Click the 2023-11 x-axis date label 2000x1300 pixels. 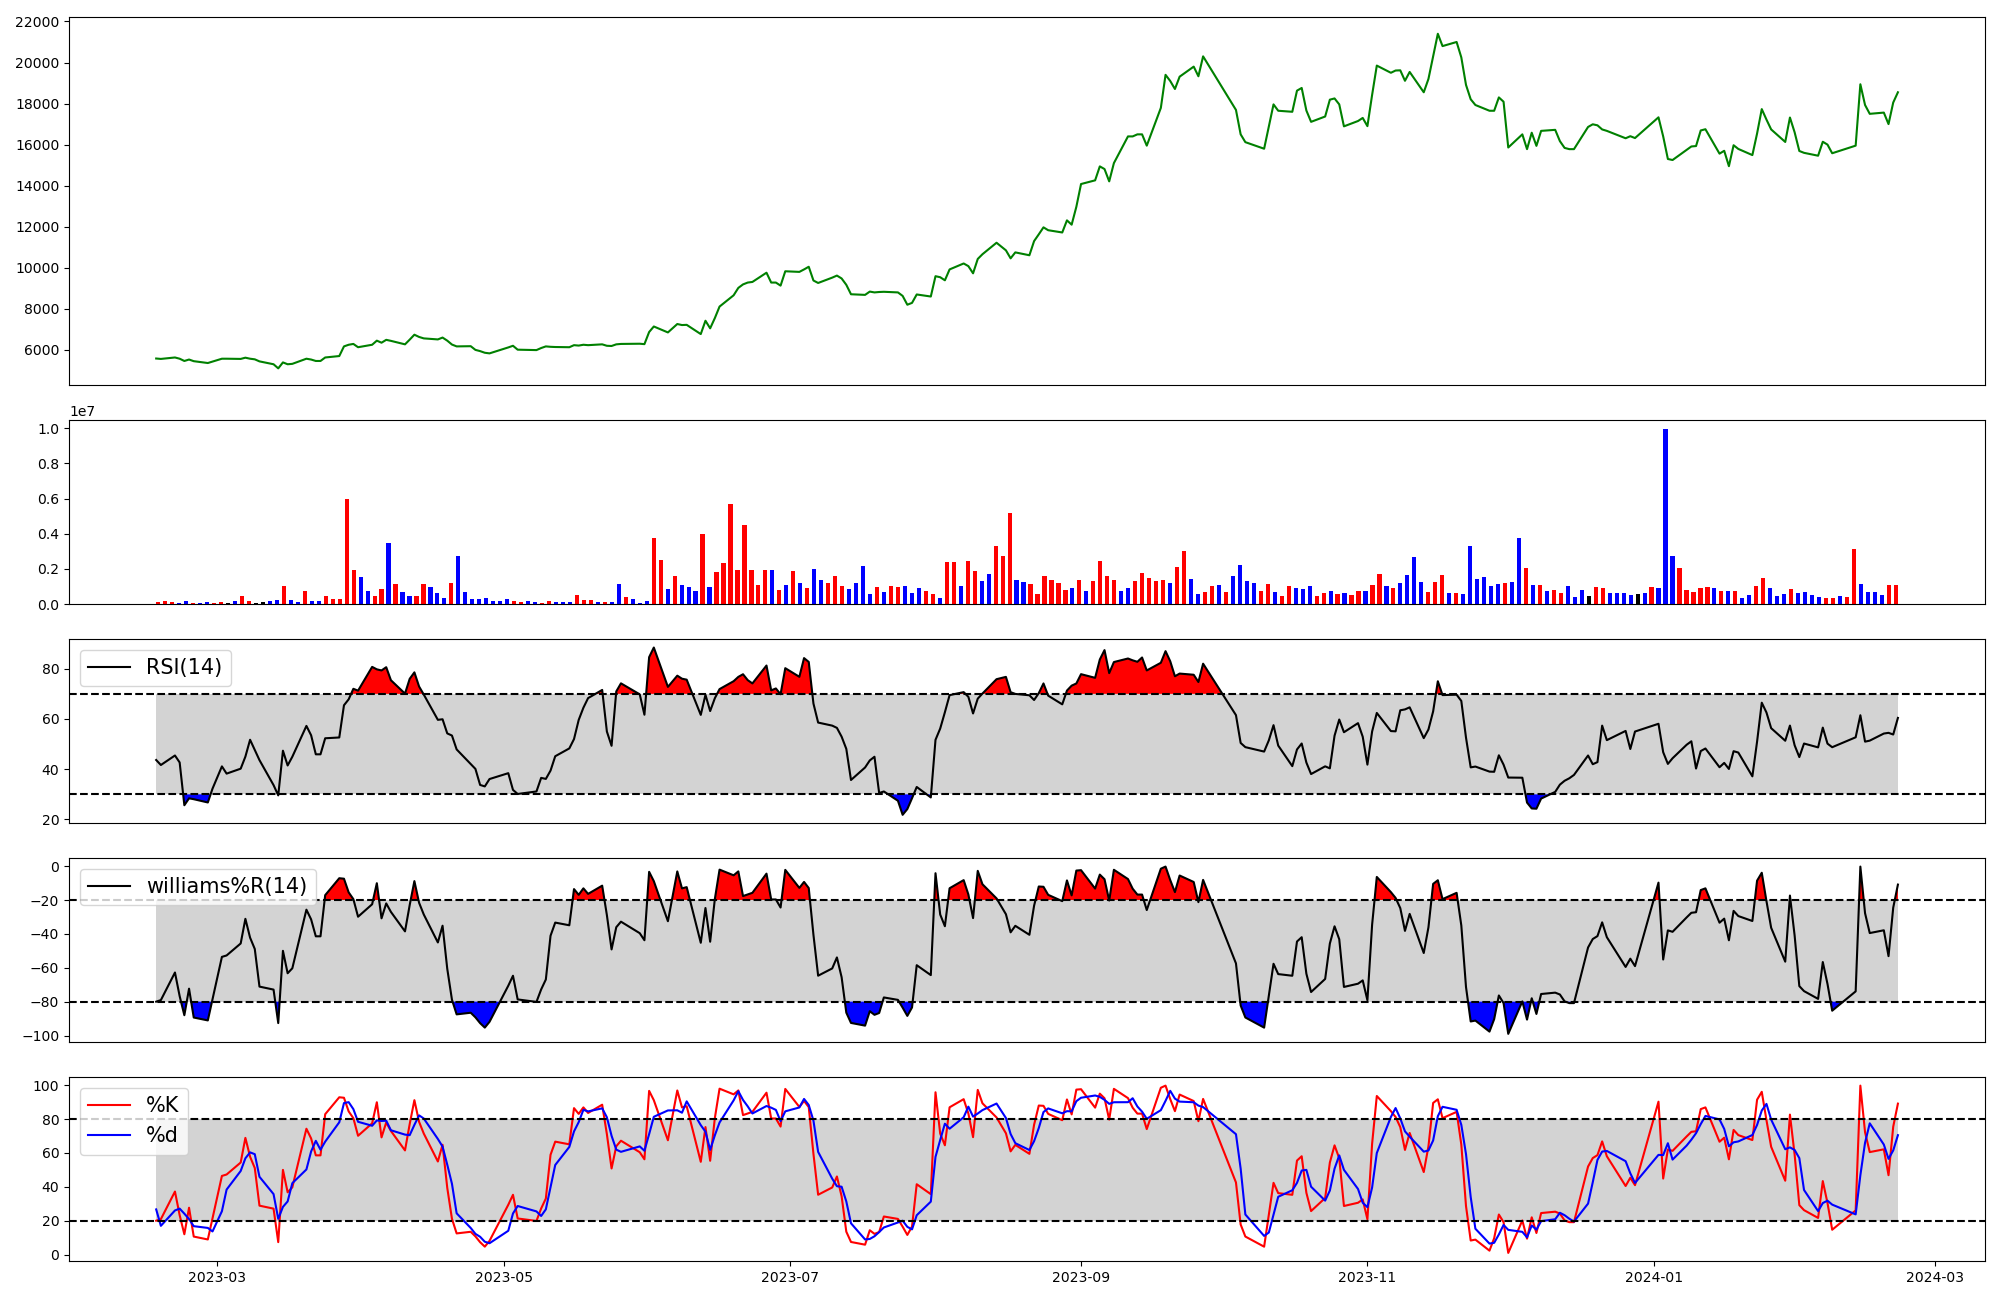(x=1367, y=1277)
